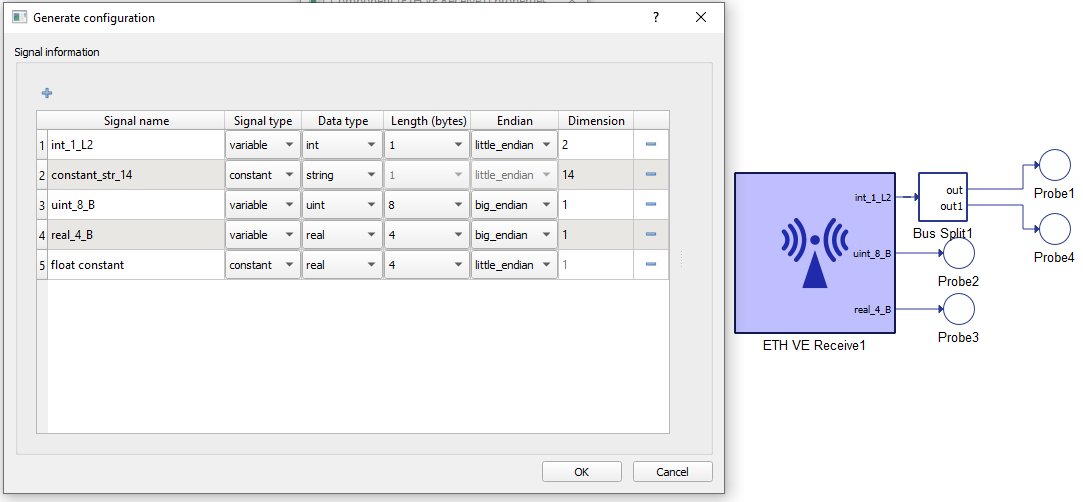1083x502 pixels.
Task: Expand Length dropdown for real_4_B row
Action: click(427, 235)
